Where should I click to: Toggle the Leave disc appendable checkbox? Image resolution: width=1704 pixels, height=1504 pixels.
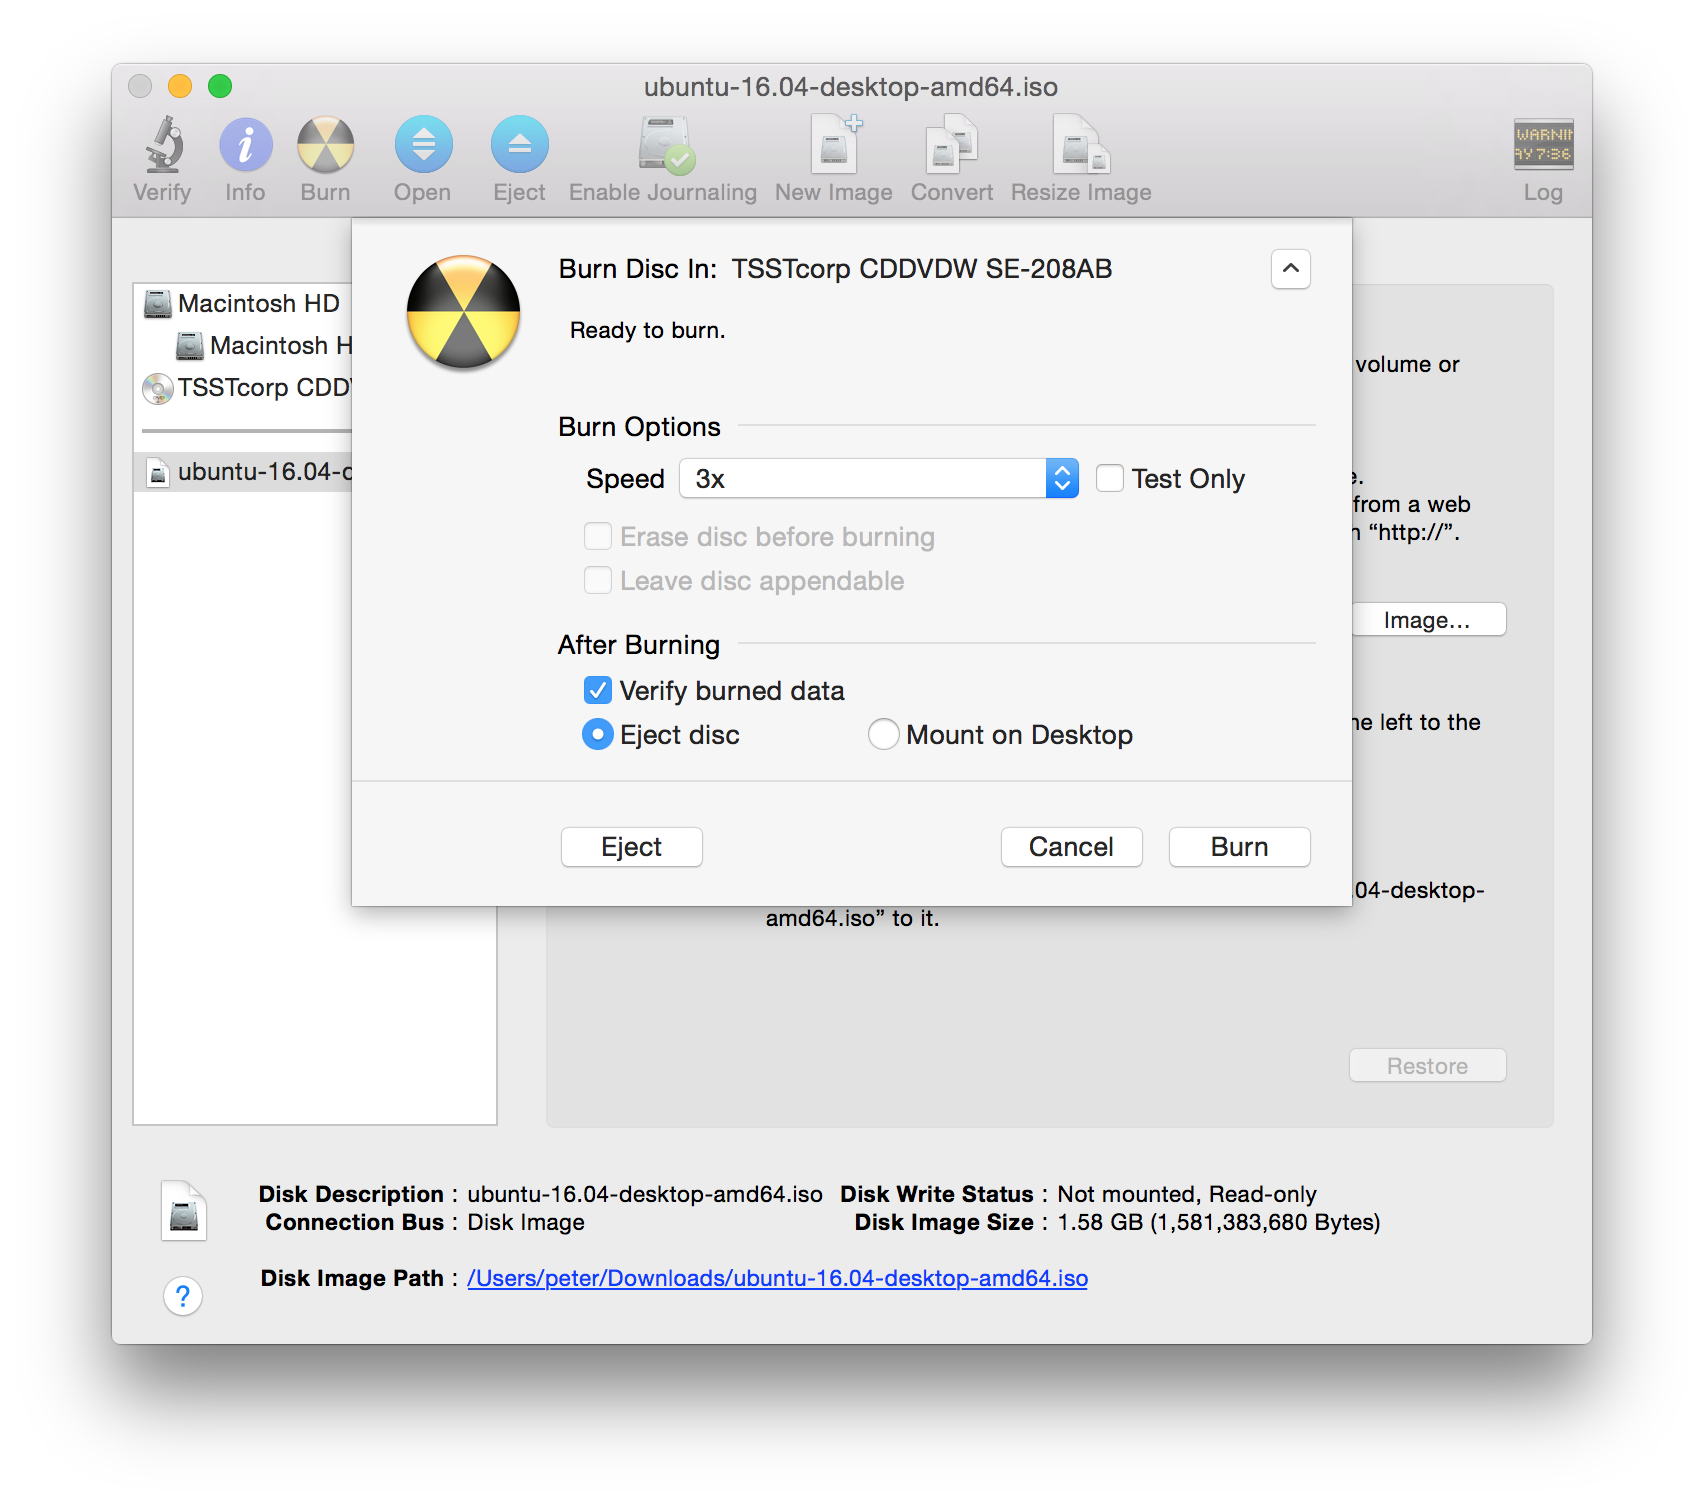click(598, 581)
